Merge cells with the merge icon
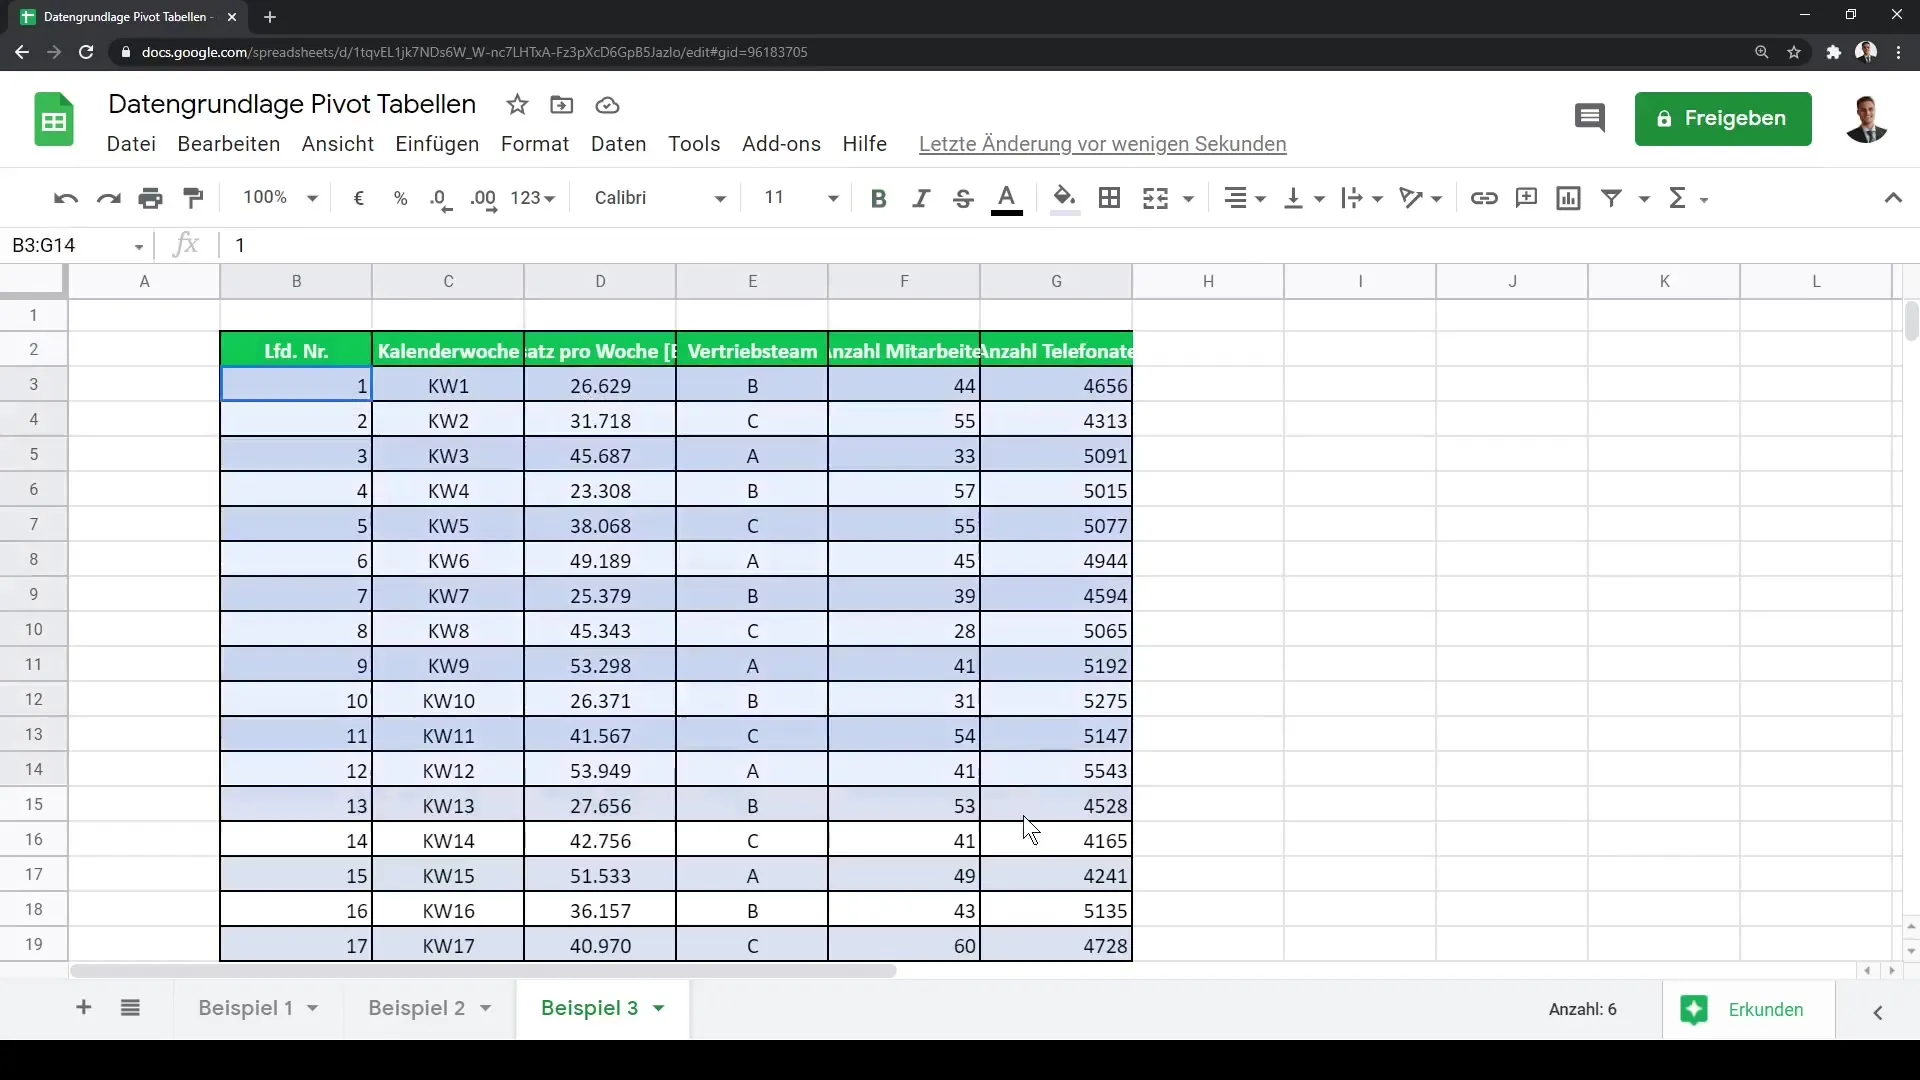 point(1155,198)
